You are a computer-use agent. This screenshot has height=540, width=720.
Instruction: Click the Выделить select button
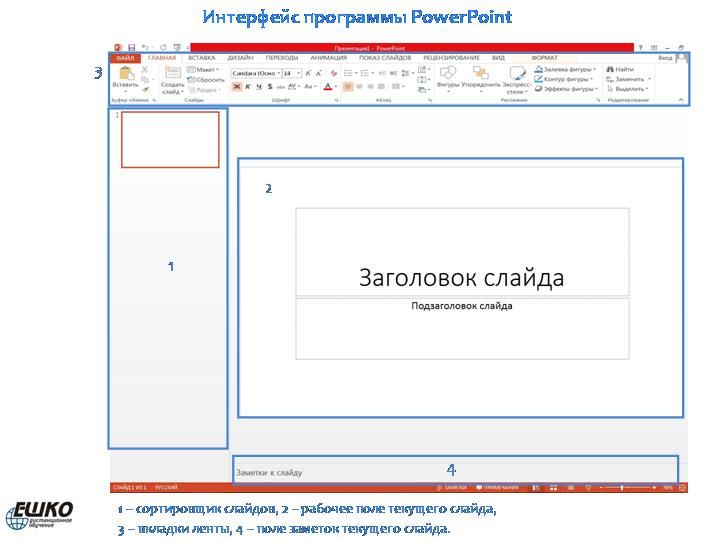coord(627,89)
